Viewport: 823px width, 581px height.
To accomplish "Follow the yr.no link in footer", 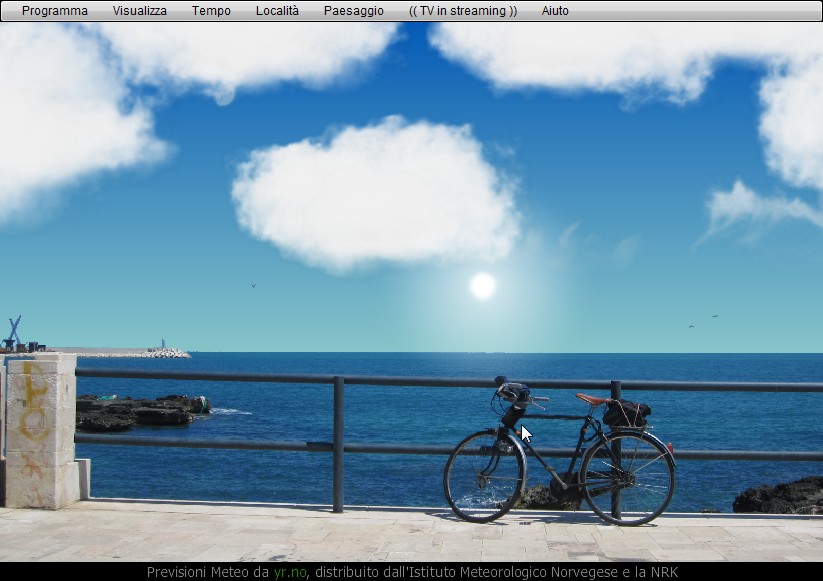I will (x=290, y=572).
